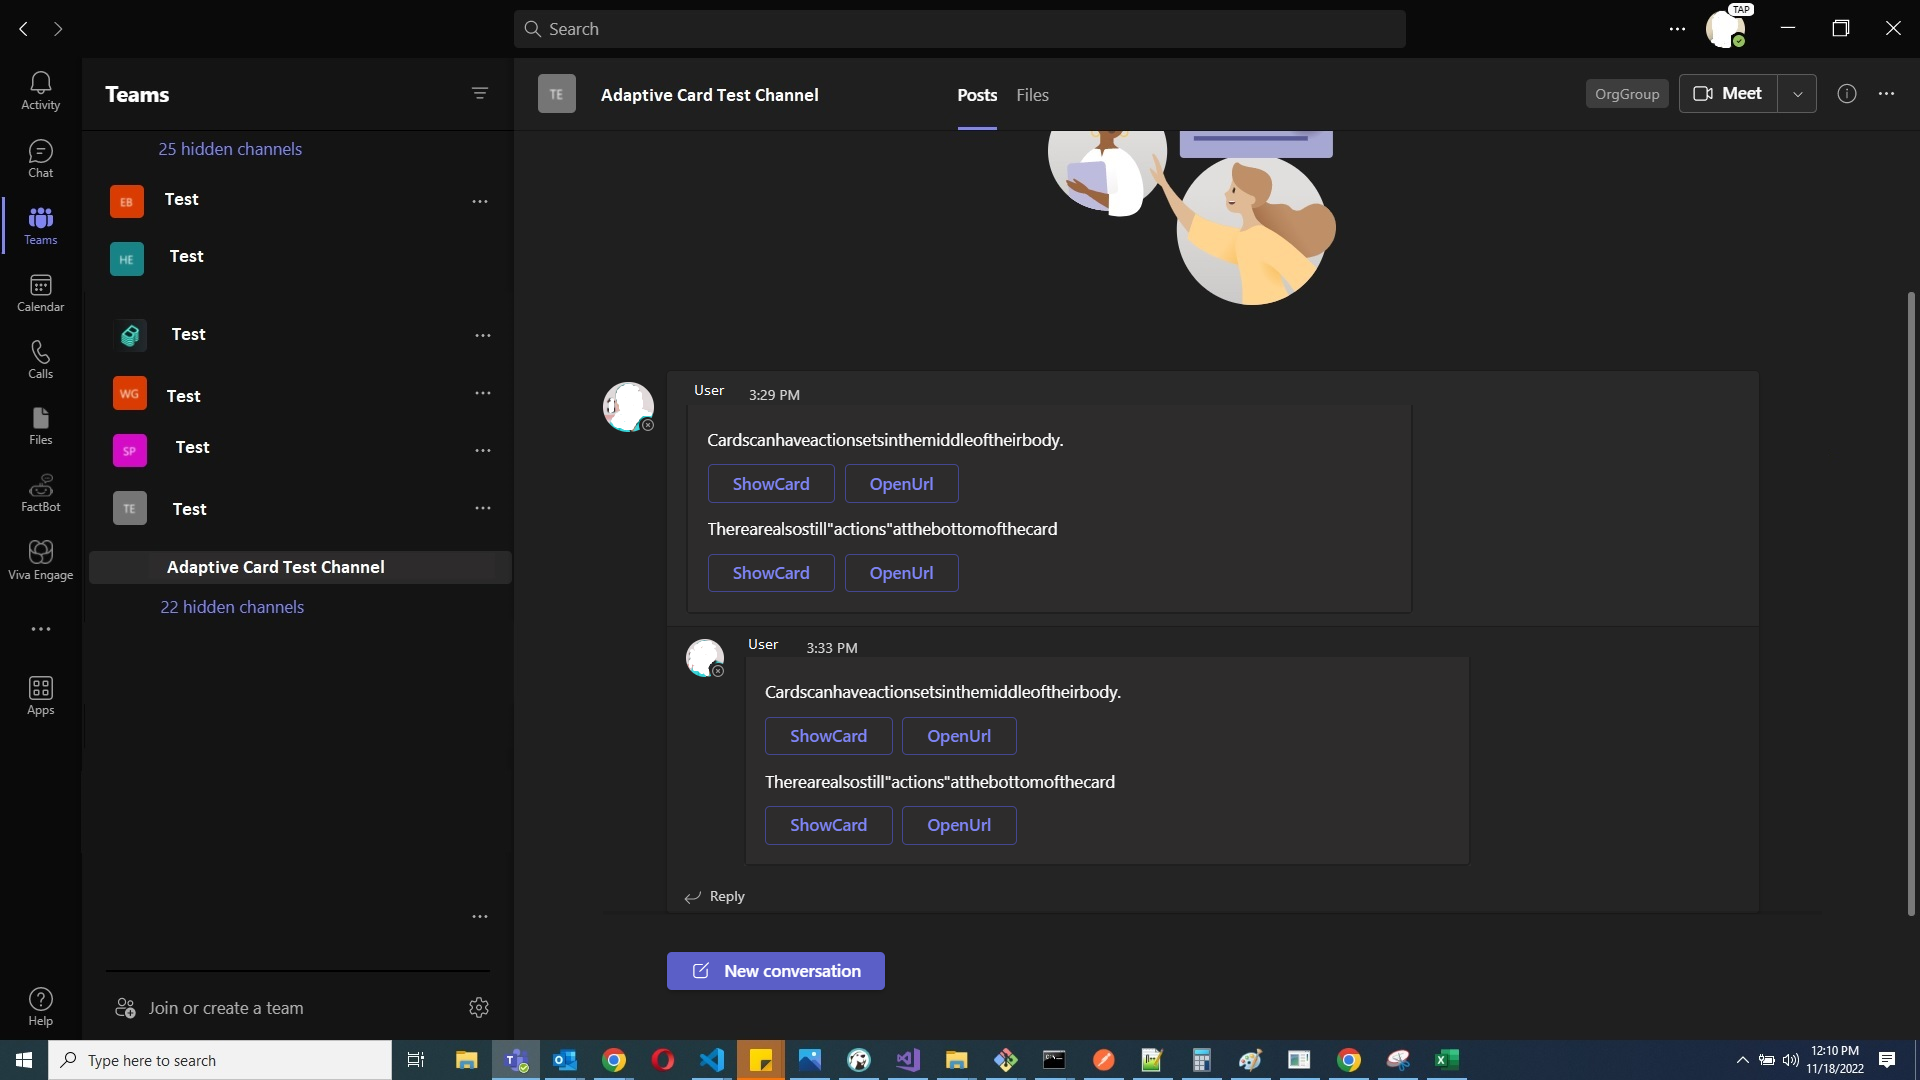The height and width of the screenshot is (1080, 1920).
Task: Select the Chat icon
Action: tap(40, 158)
